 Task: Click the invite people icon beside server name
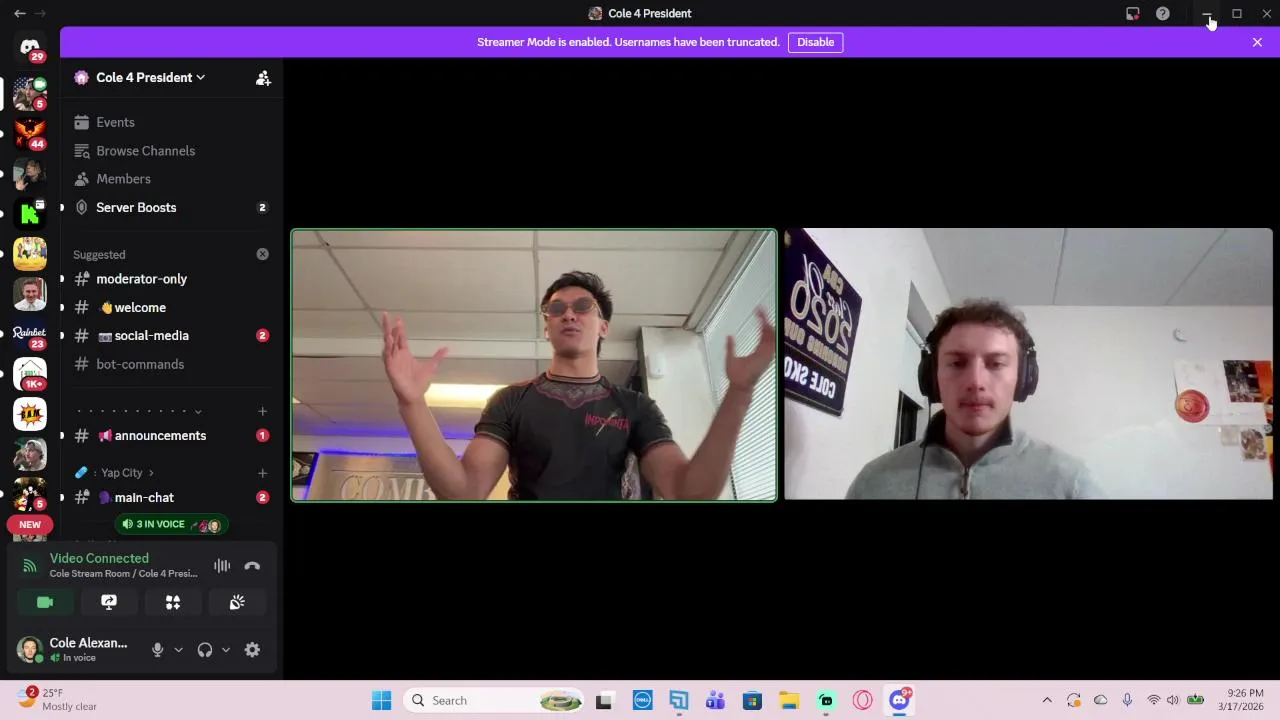pos(263,78)
